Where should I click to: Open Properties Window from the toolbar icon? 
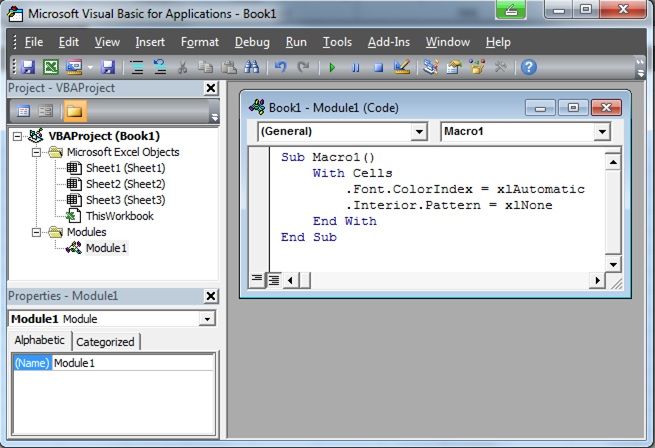[x=454, y=67]
